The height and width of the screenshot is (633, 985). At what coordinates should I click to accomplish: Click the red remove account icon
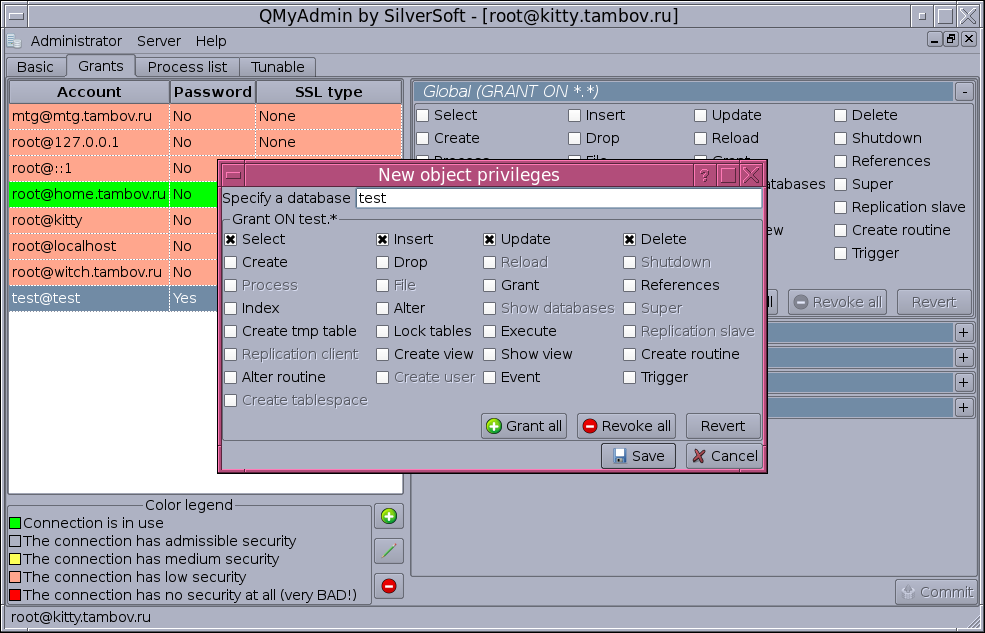pos(389,585)
